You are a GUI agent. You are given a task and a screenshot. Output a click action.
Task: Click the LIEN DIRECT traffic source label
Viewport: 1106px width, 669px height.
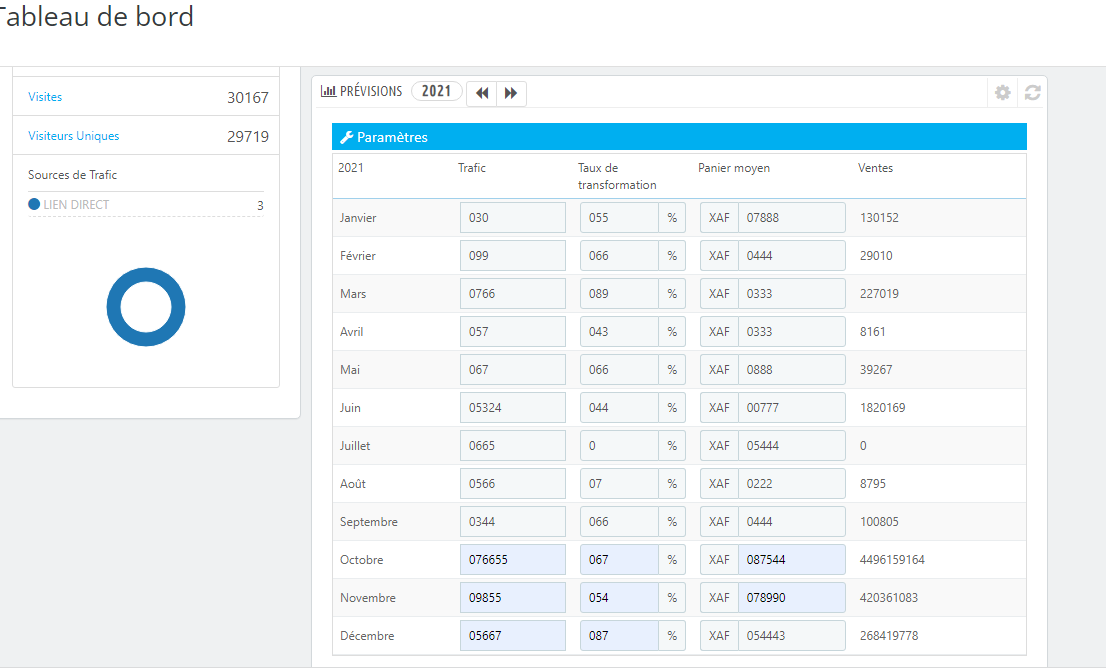[76, 205]
